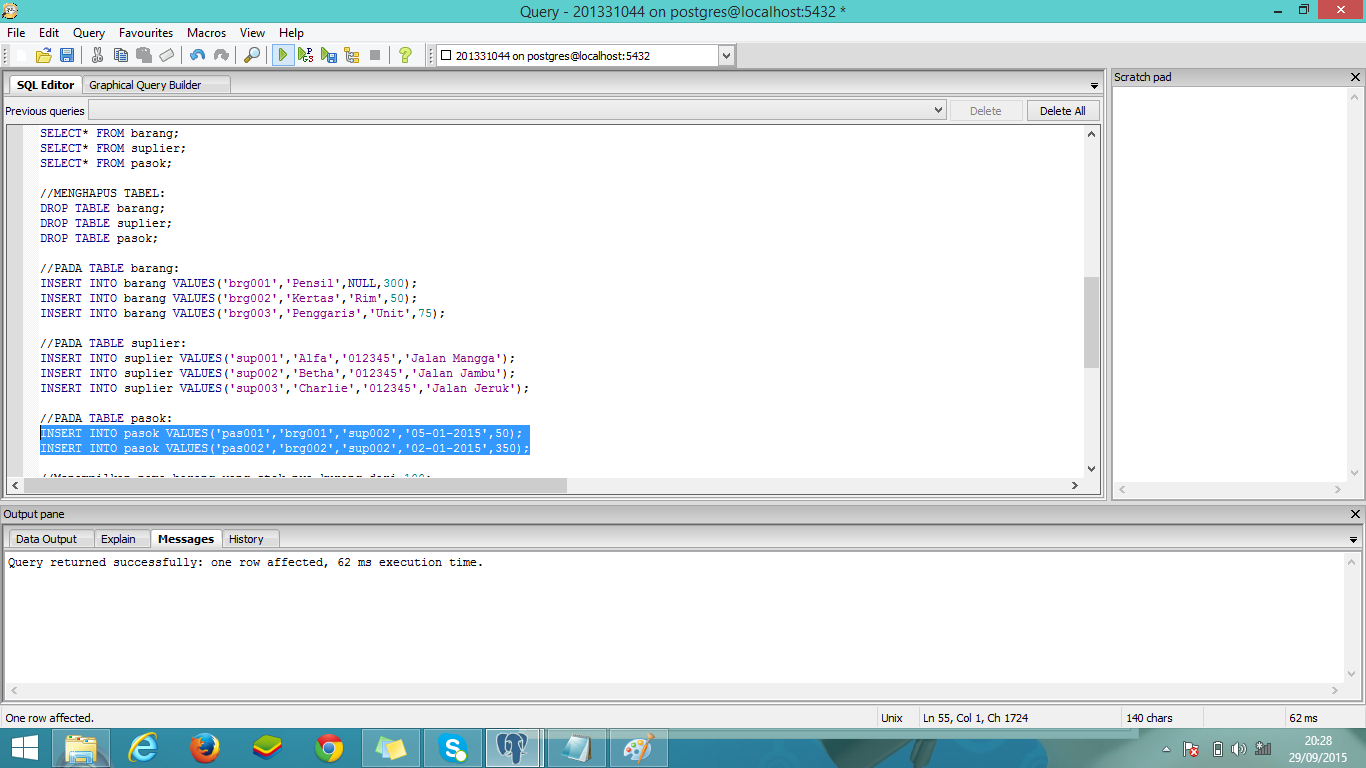Open the Query menu

(89, 33)
